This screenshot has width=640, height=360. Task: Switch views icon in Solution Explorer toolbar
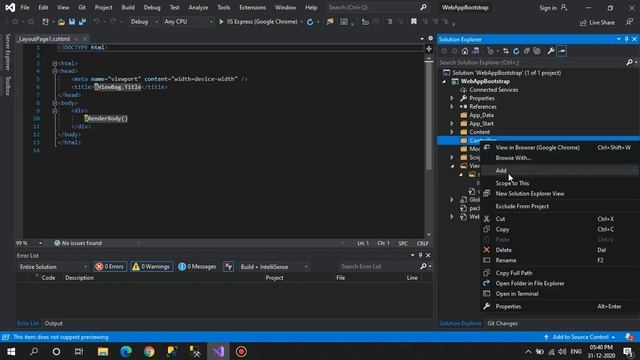pos(476,51)
